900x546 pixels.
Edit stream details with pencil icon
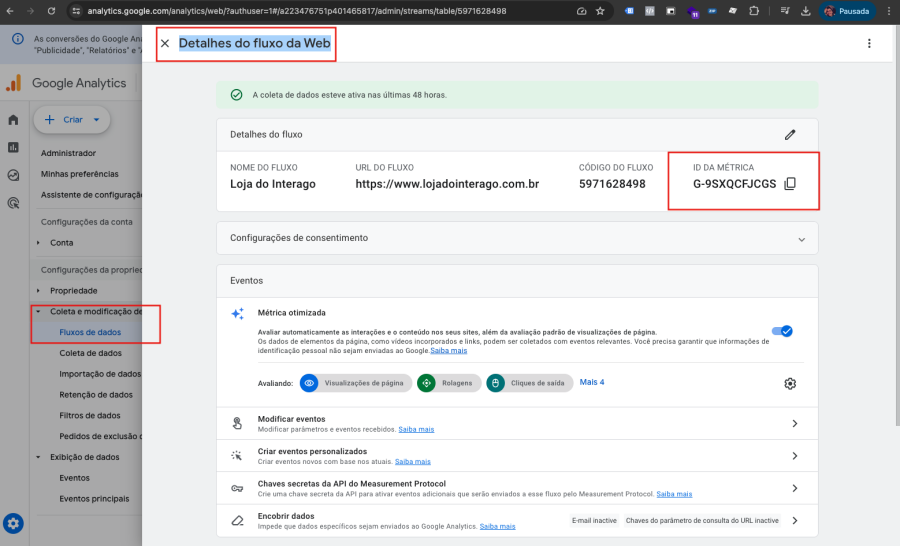tap(790, 134)
